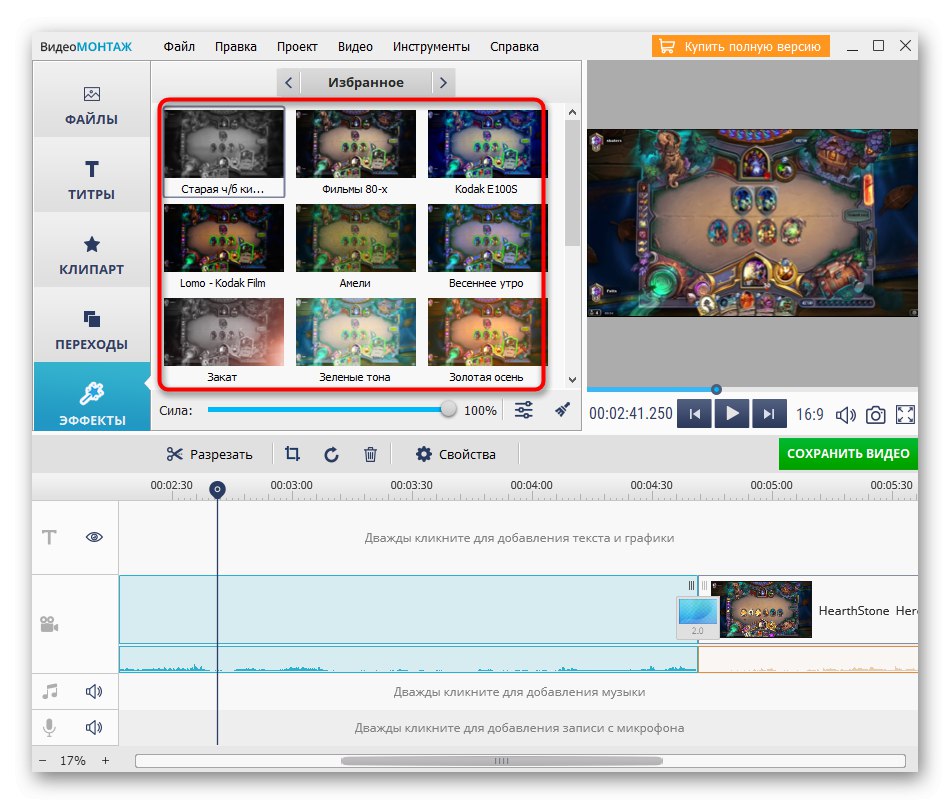Open the Видео menu

click(x=355, y=47)
